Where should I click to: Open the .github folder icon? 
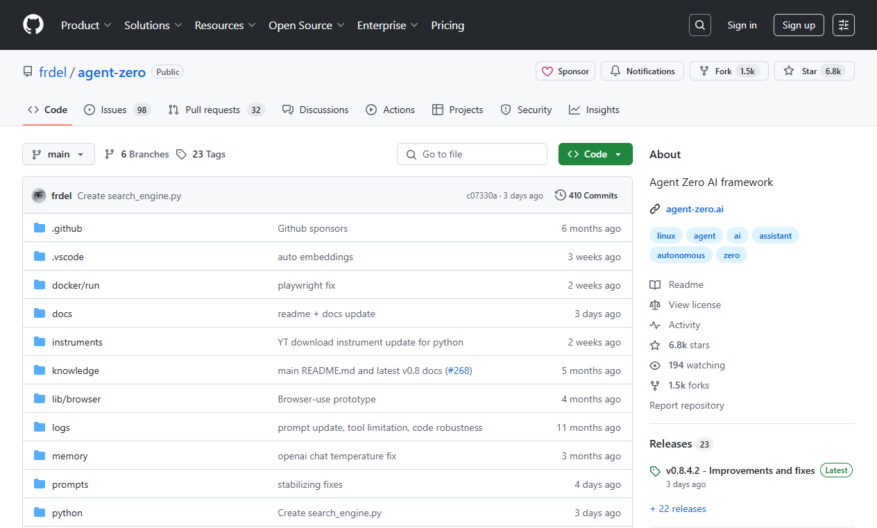[39, 228]
